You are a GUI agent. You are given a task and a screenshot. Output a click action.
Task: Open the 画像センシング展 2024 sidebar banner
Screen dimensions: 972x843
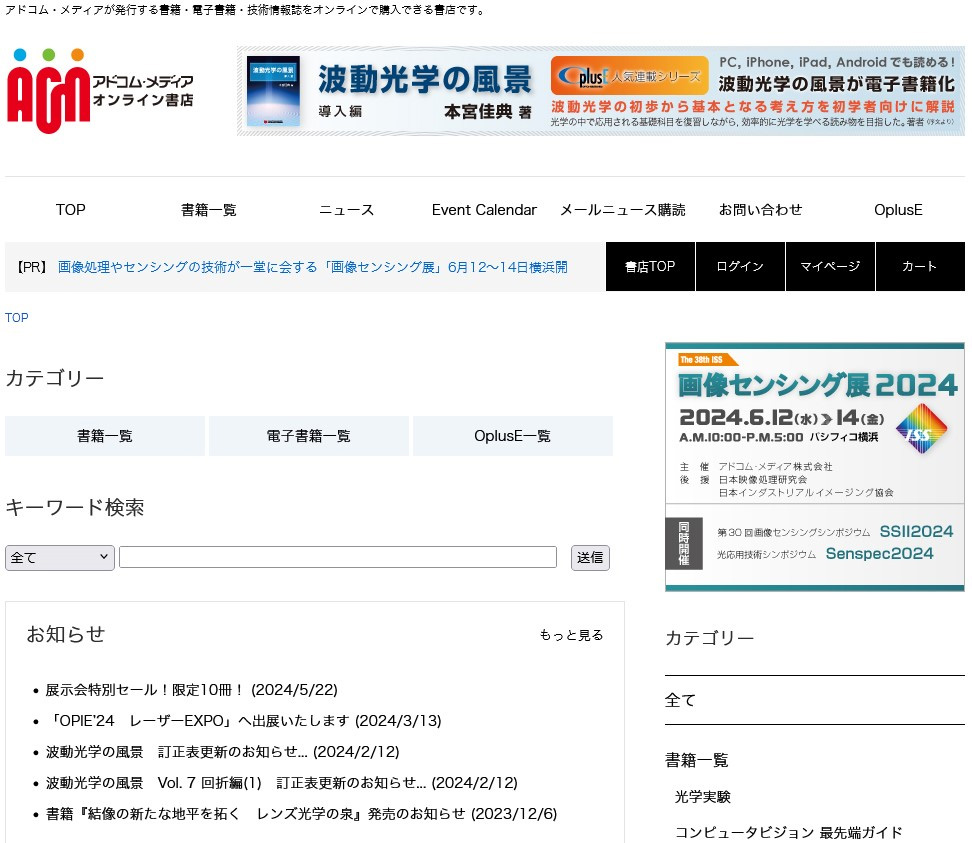[814, 466]
